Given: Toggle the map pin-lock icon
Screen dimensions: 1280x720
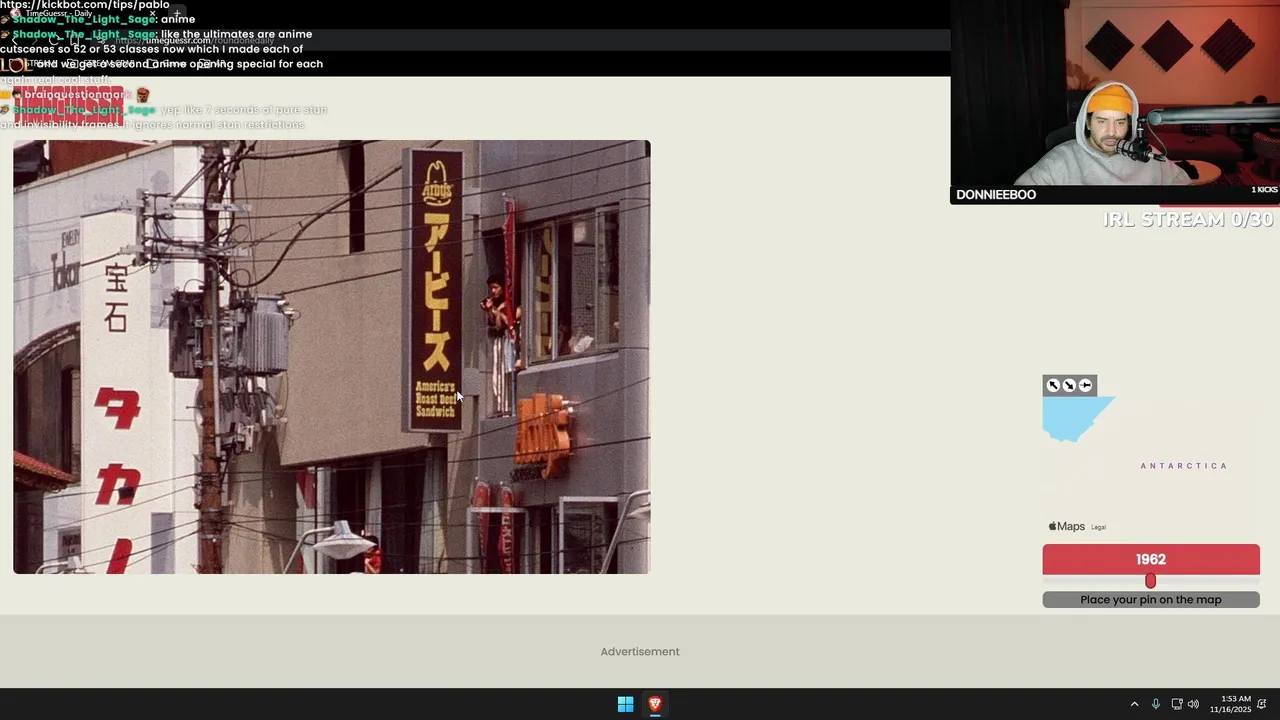Looking at the screenshot, I should (1086, 385).
